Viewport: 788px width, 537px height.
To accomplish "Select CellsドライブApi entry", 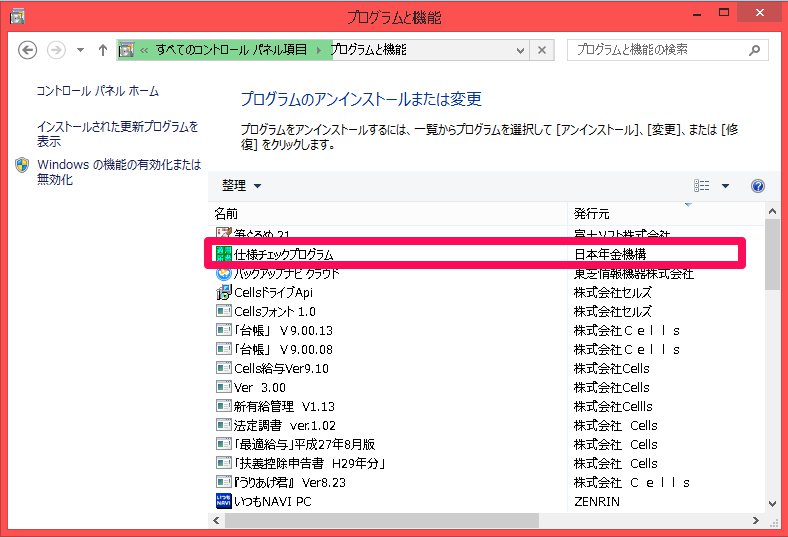I will (273, 292).
